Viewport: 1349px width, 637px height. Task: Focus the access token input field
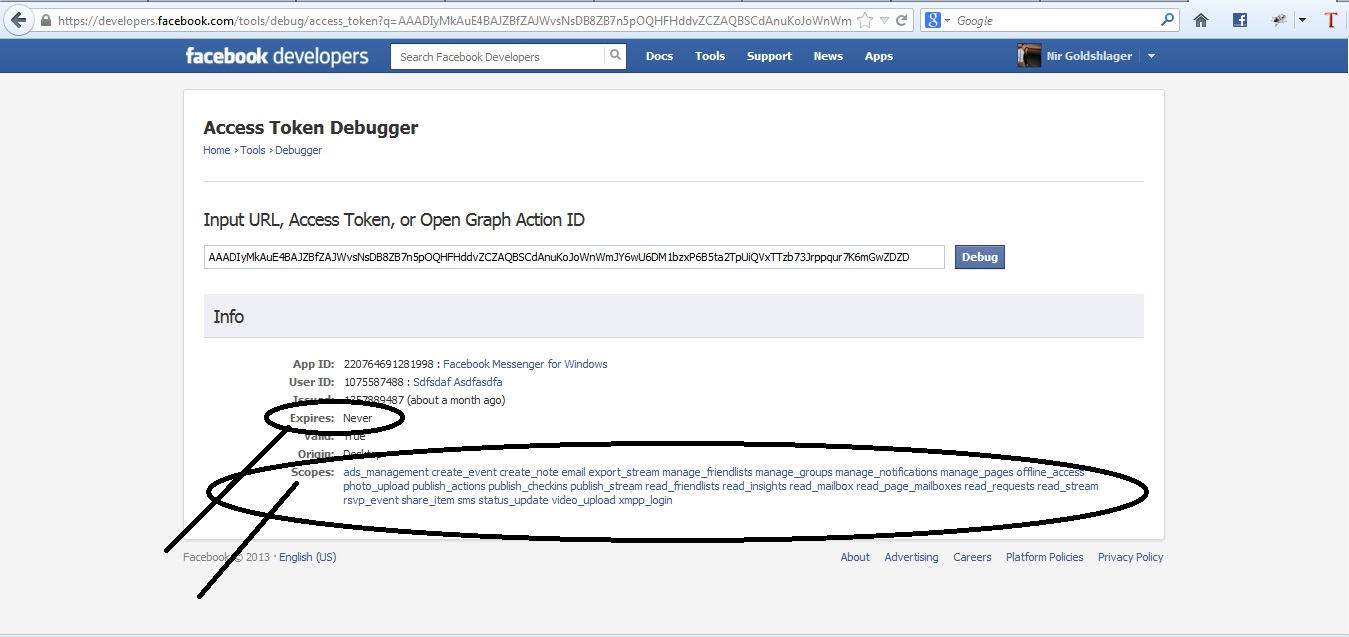click(x=574, y=257)
